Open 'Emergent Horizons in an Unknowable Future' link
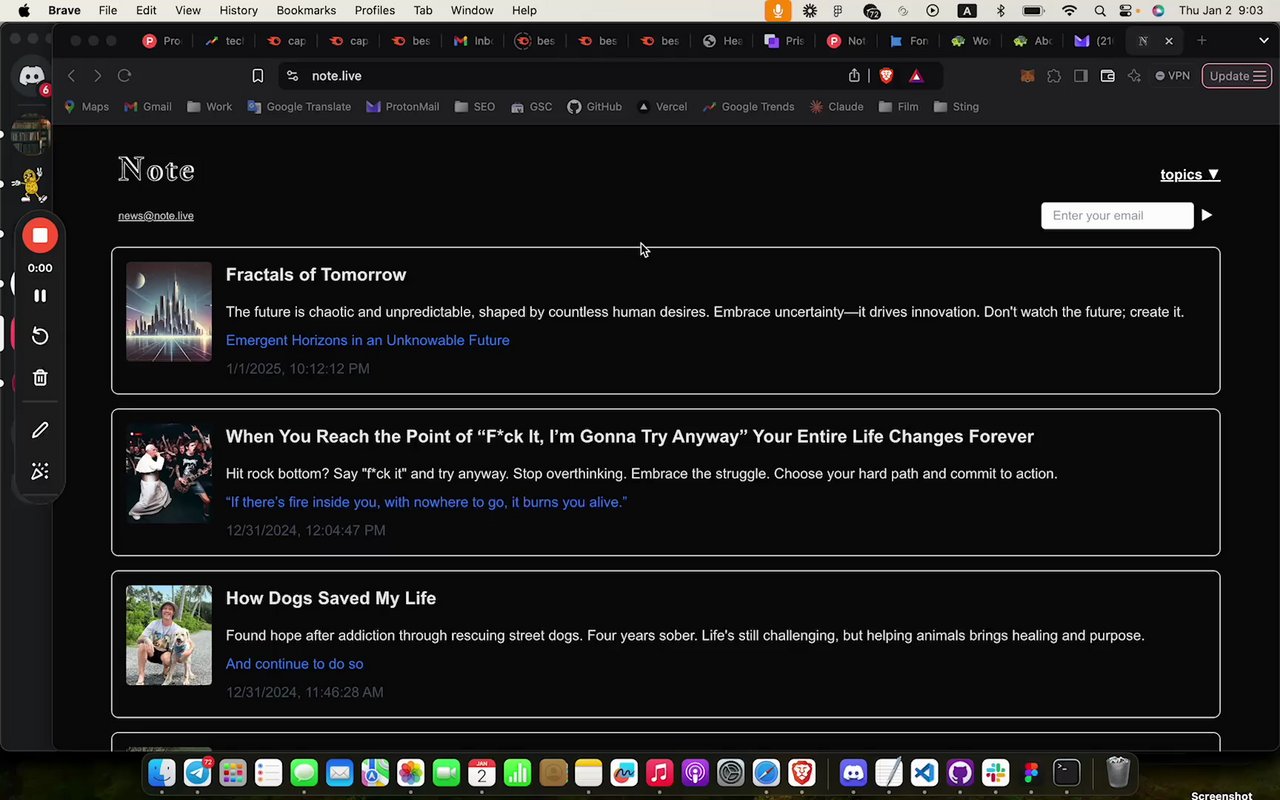 (368, 340)
